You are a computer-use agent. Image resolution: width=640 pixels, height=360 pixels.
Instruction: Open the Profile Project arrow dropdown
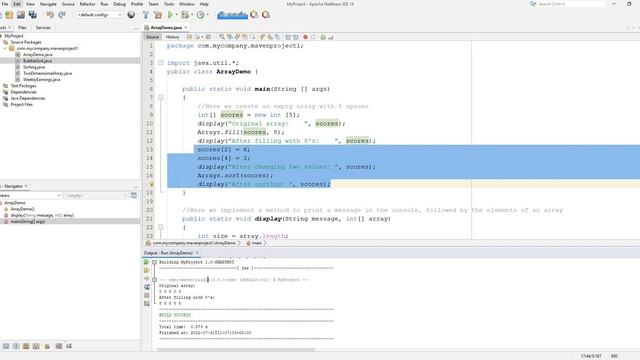pos(207,15)
